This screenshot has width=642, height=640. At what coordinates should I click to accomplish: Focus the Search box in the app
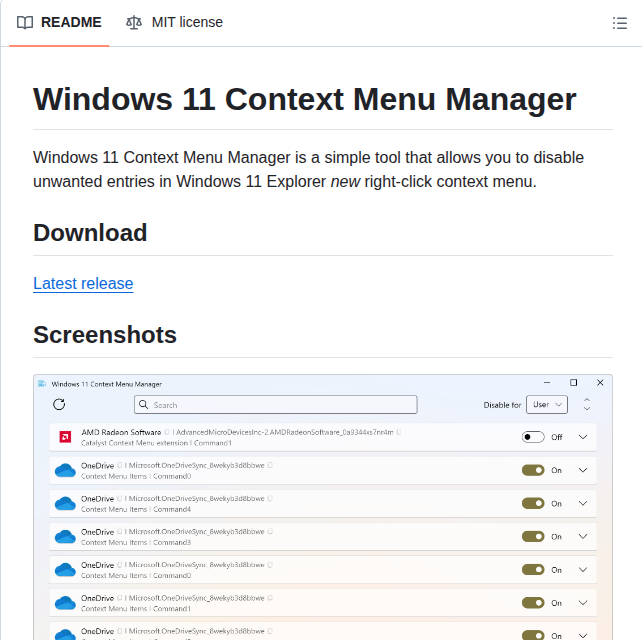click(x=276, y=405)
